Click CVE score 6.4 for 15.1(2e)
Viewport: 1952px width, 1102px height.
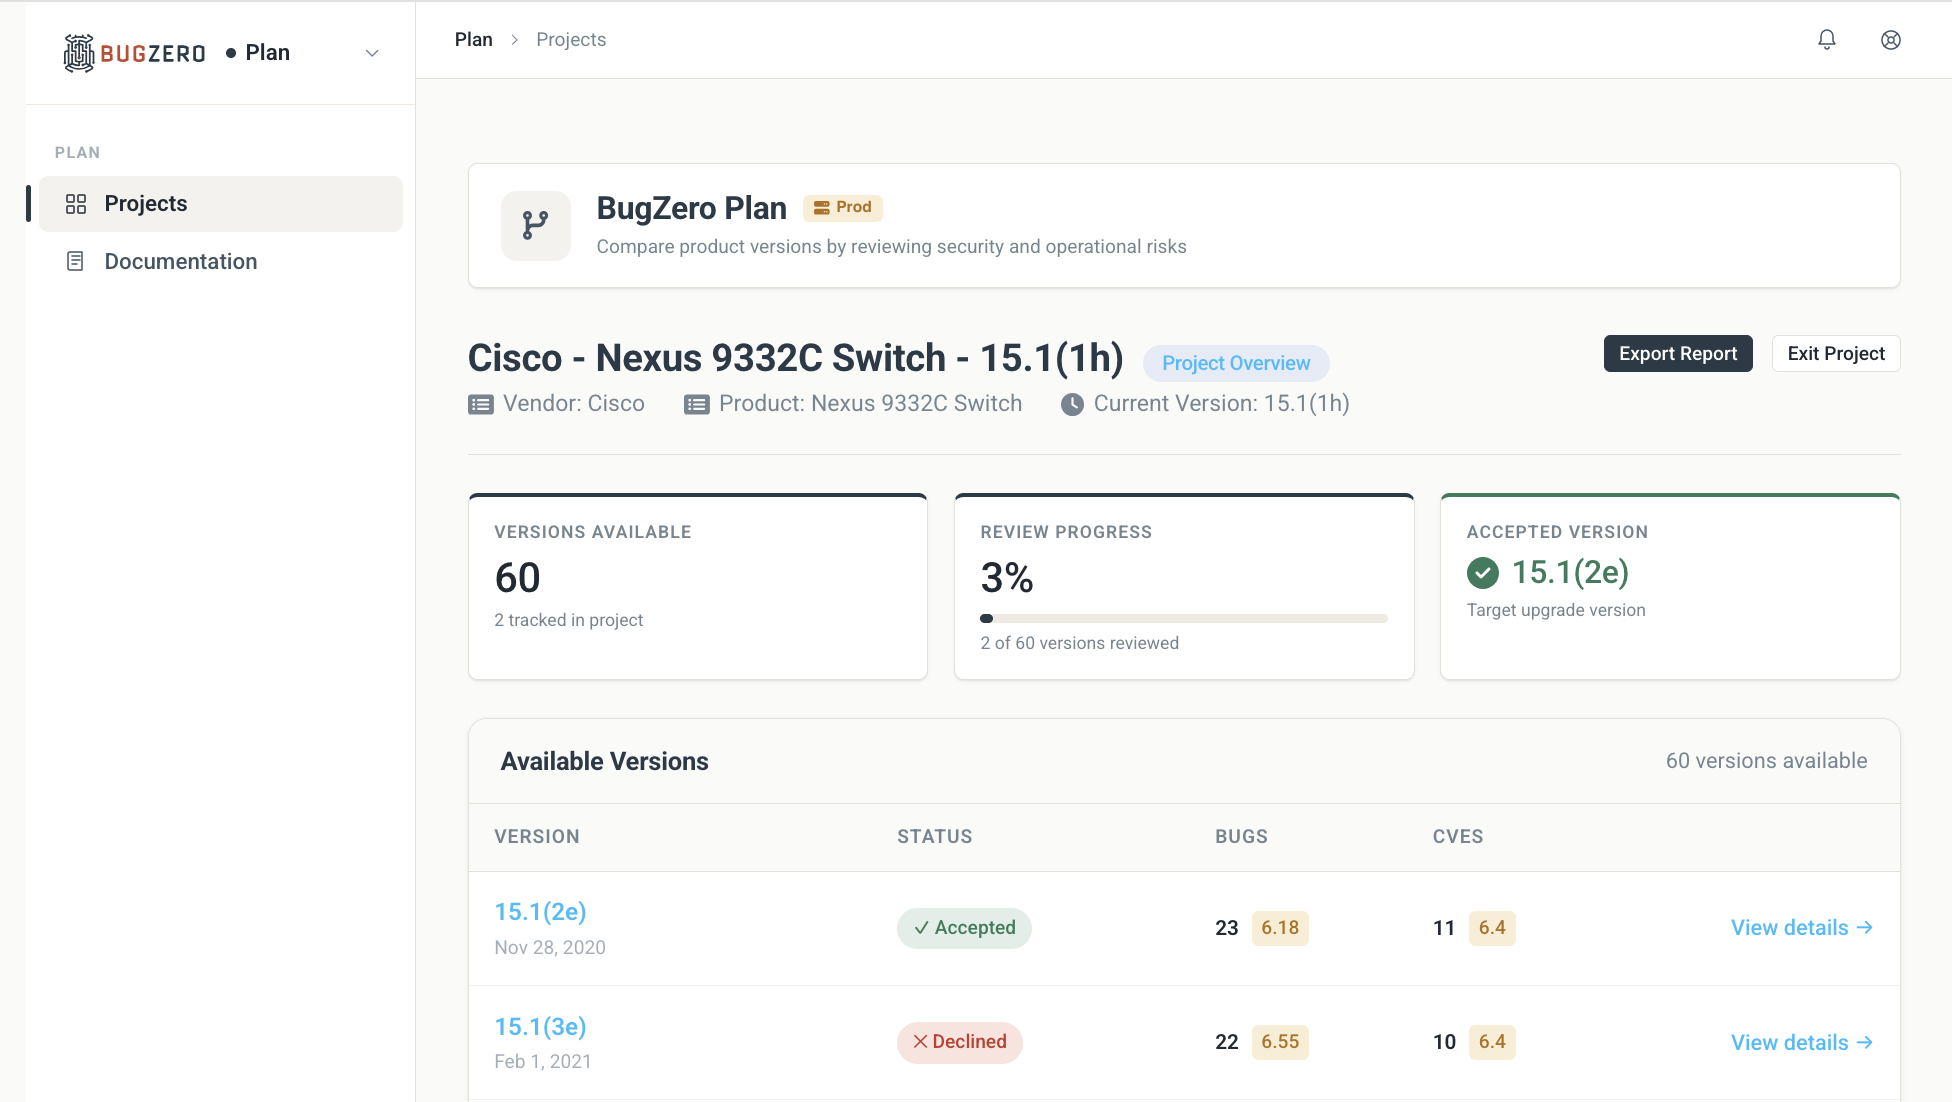(x=1492, y=928)
